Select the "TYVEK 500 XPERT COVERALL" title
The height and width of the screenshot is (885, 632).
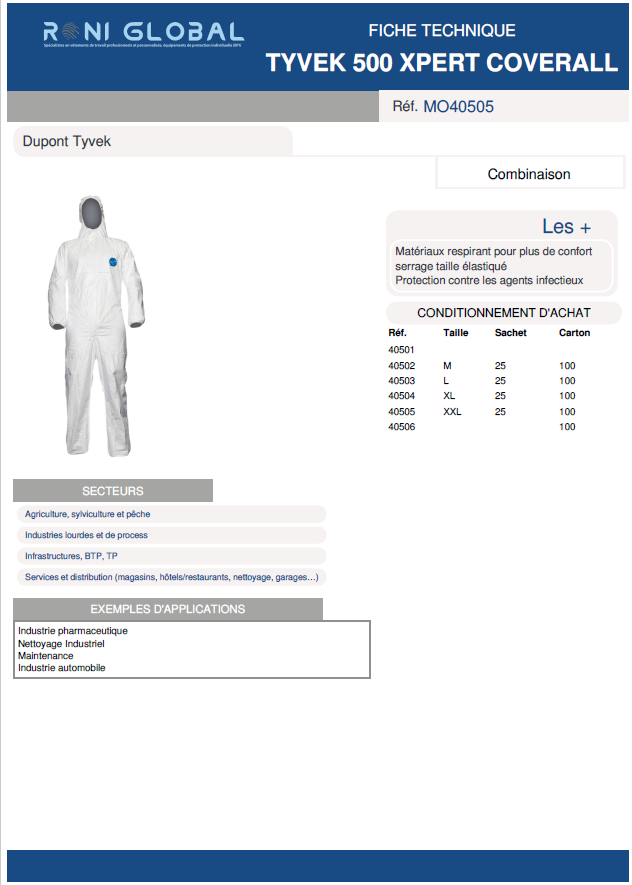[x=442, y=63]
